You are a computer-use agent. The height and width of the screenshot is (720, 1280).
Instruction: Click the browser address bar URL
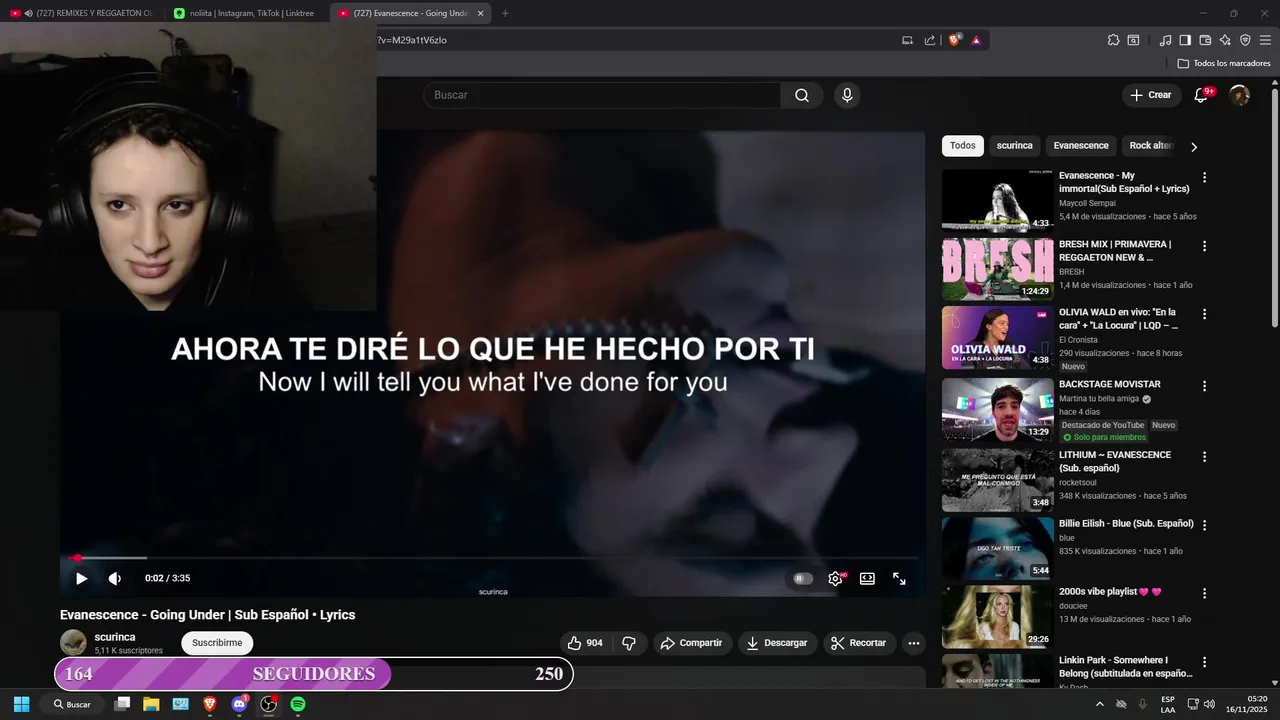[412, 40]
